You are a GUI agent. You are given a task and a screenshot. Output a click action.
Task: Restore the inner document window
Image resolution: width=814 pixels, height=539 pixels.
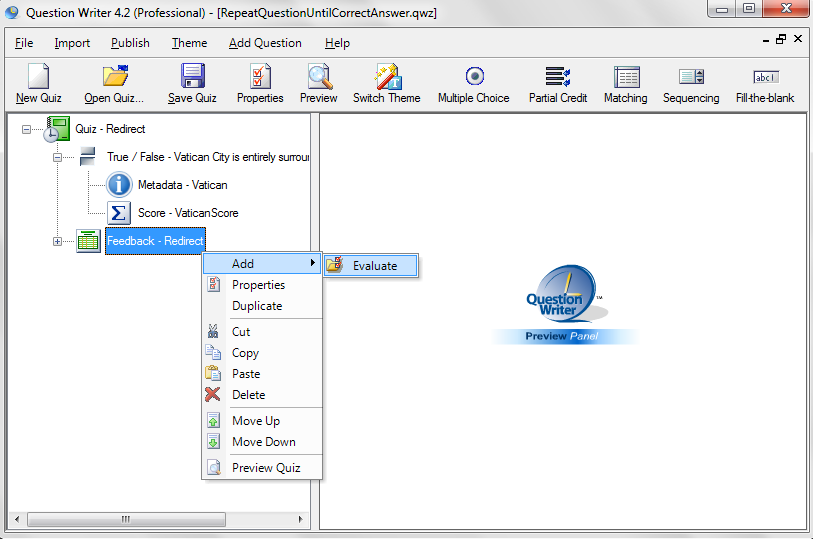click(781, 39)
